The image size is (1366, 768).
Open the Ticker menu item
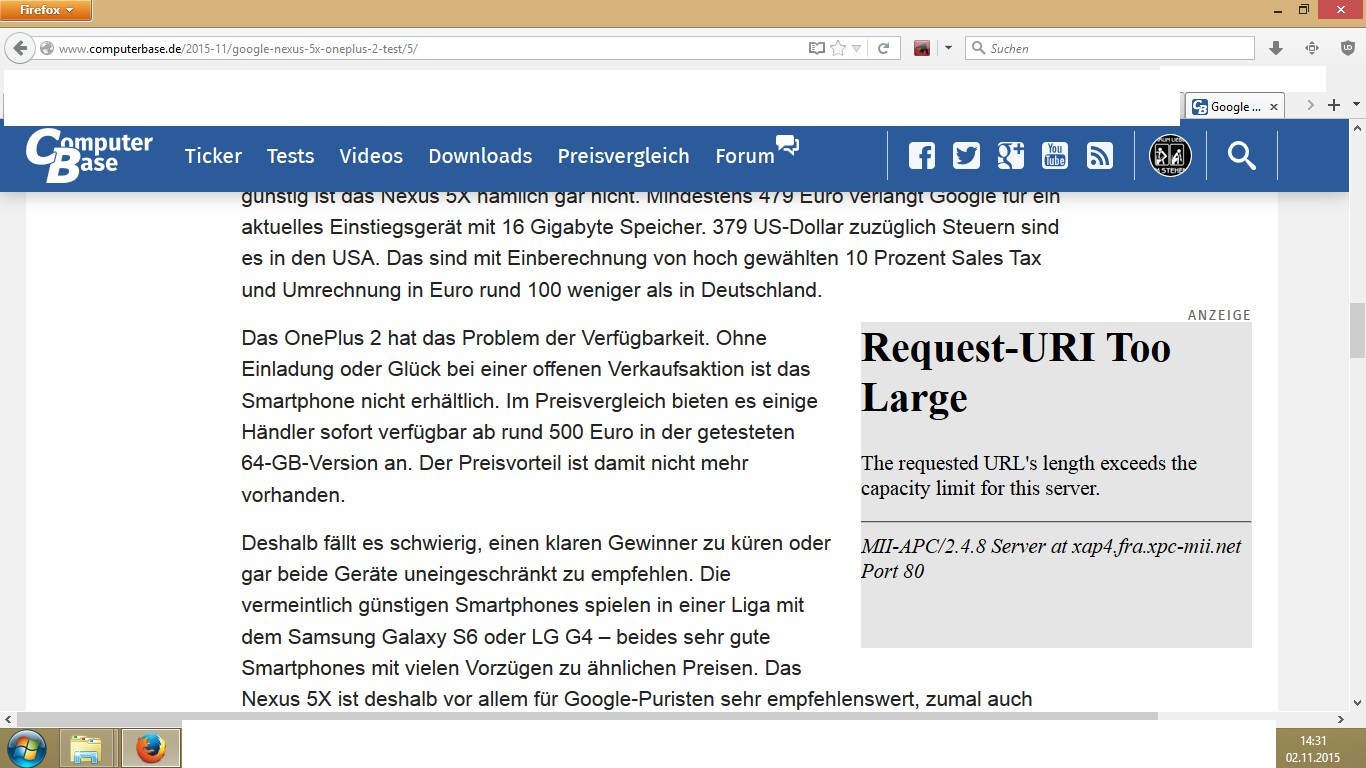click(213, 156)
